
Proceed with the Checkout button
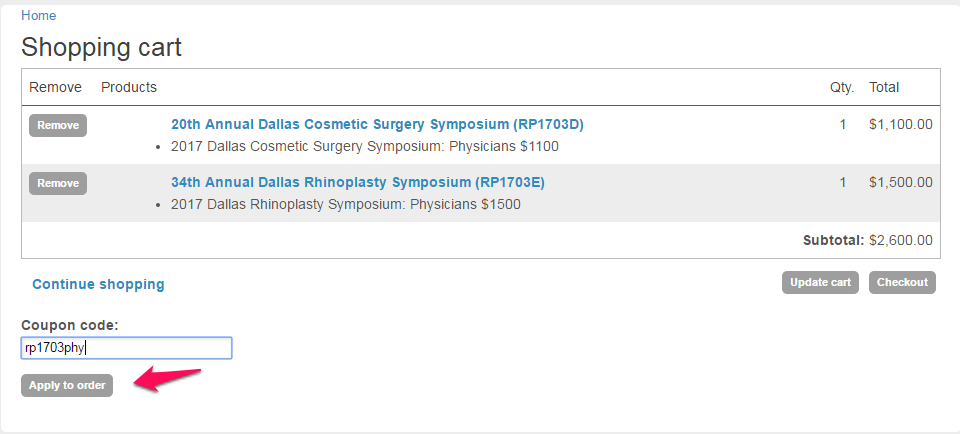(x=902, y=282)
